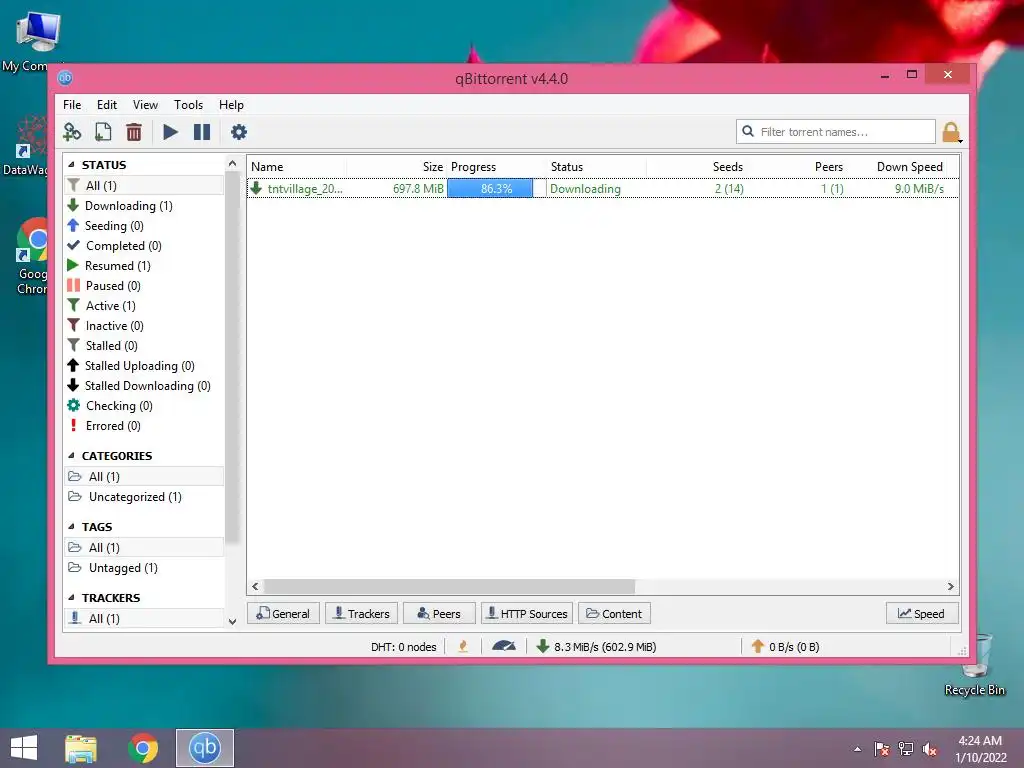Click the red Delete torrent trash icon
The height and width of the screenshot is (768, 1024).
(x=134, y=132)
